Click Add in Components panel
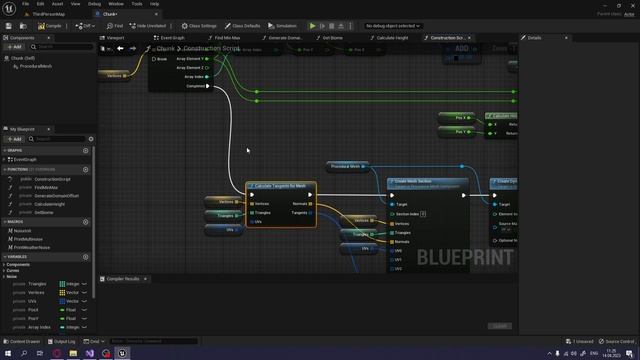 pos(14,47)
